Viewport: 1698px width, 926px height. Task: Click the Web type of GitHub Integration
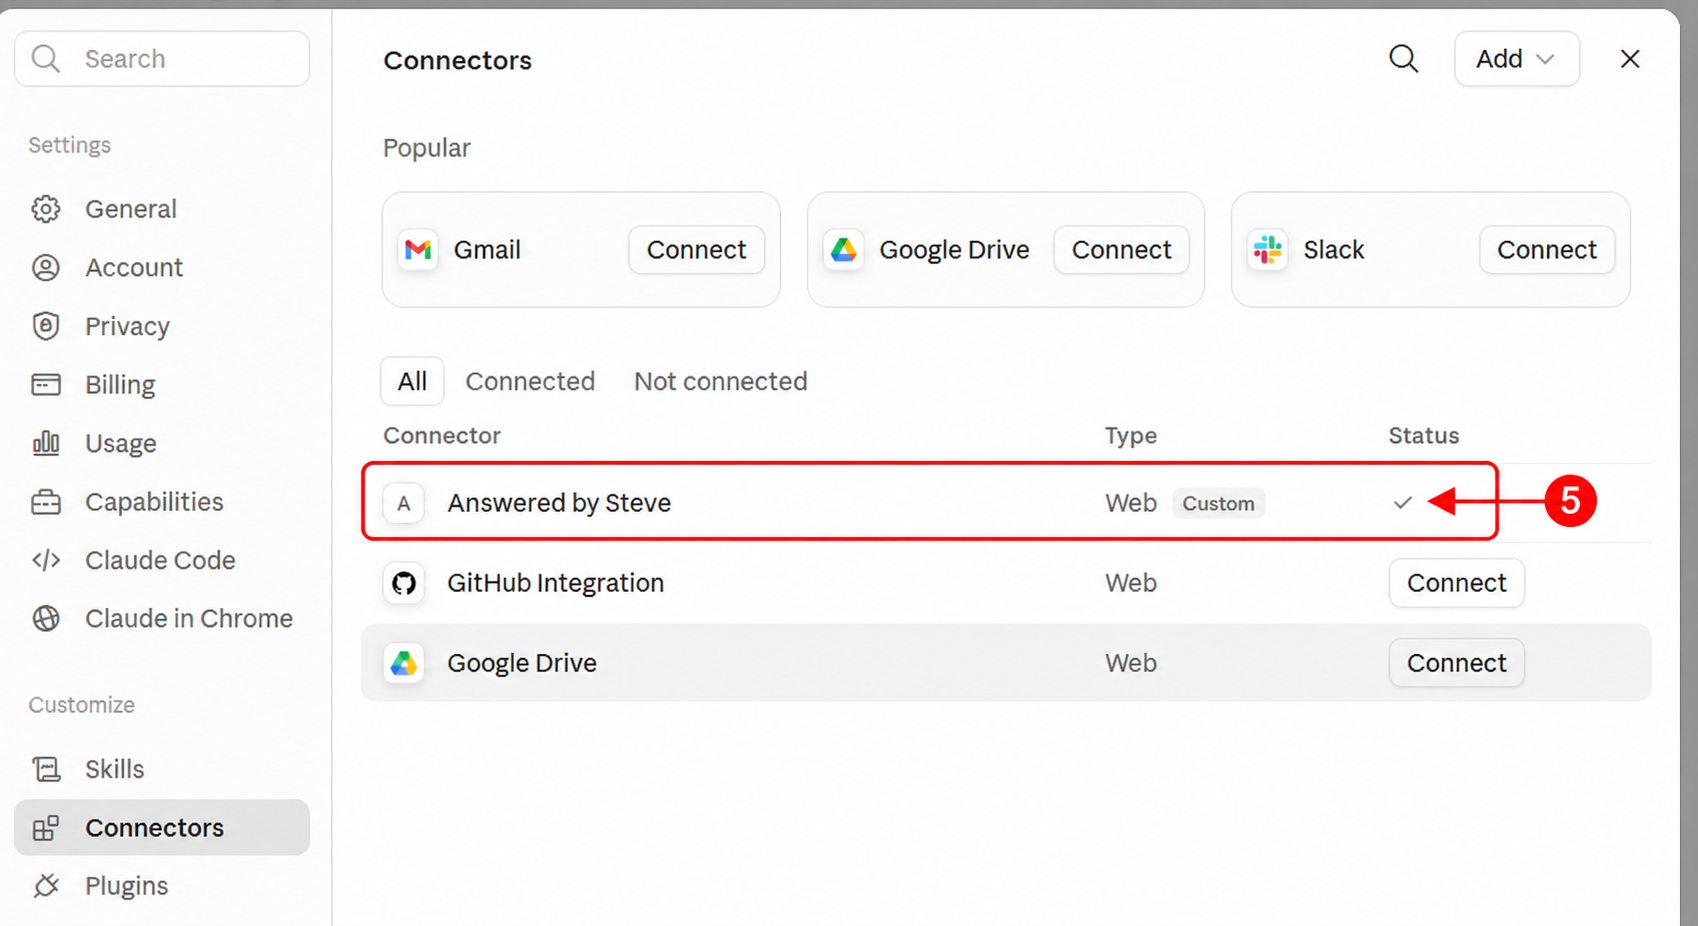(x=1131, y=583)
